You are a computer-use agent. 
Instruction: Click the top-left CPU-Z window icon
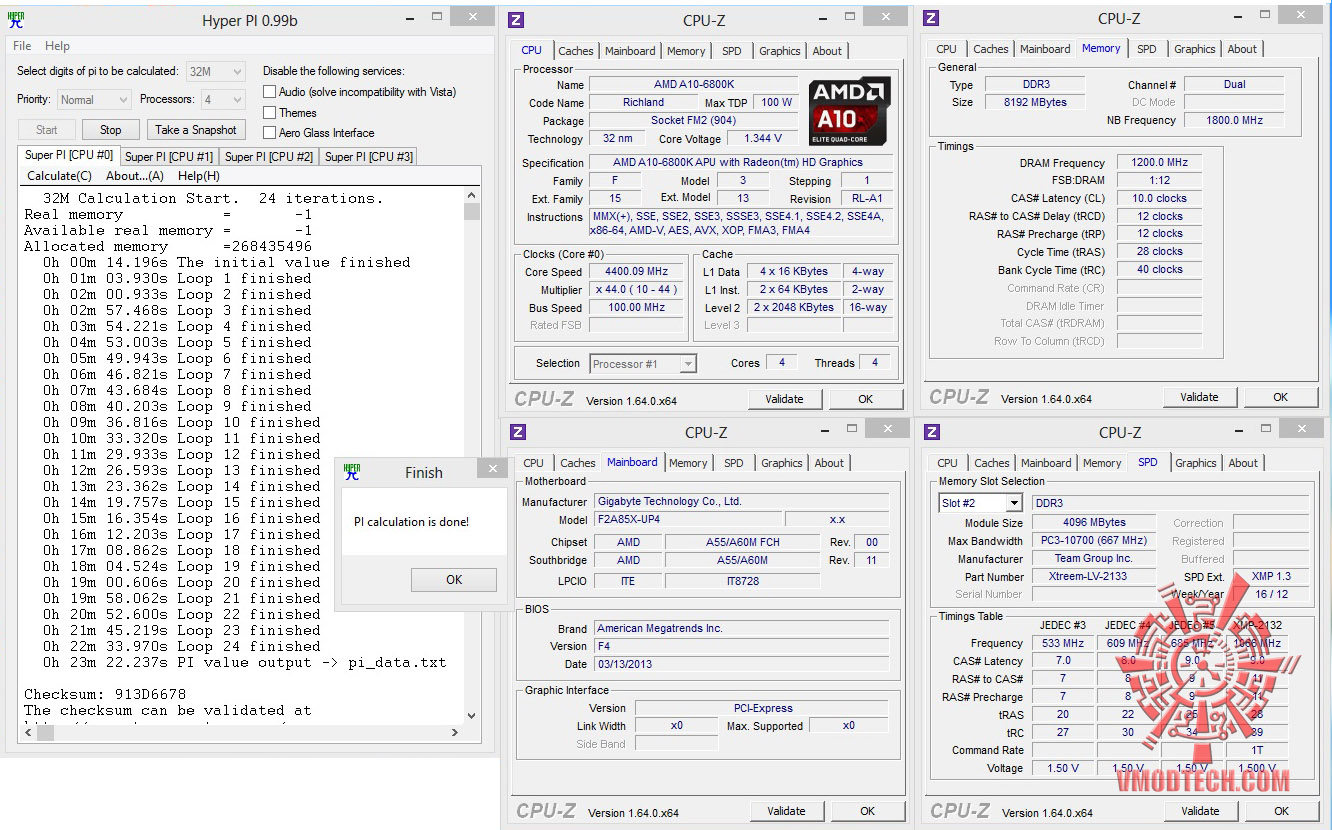[x=516, y=20]
